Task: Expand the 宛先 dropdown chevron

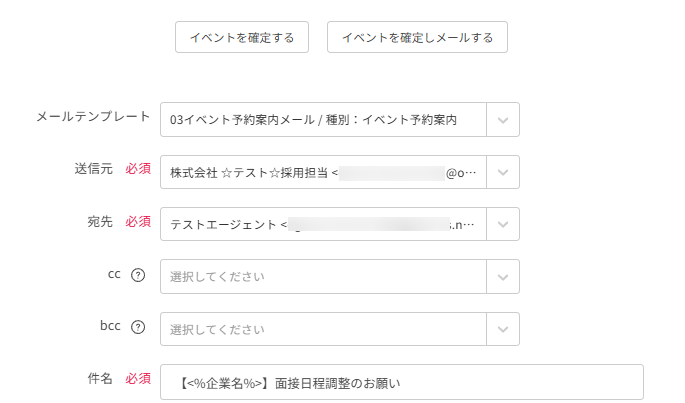Action: pyautogui.click(x=503, y=224)
